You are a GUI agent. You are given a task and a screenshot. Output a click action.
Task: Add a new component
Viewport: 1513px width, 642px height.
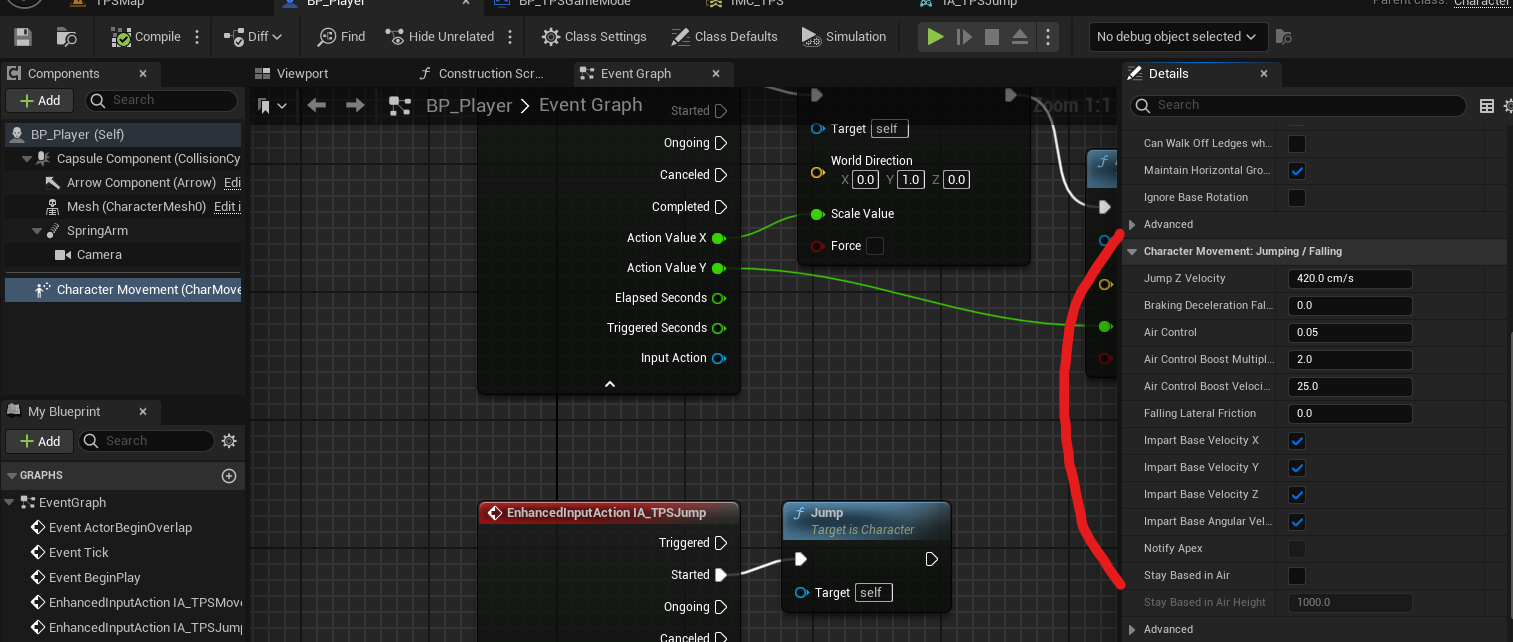39,100
